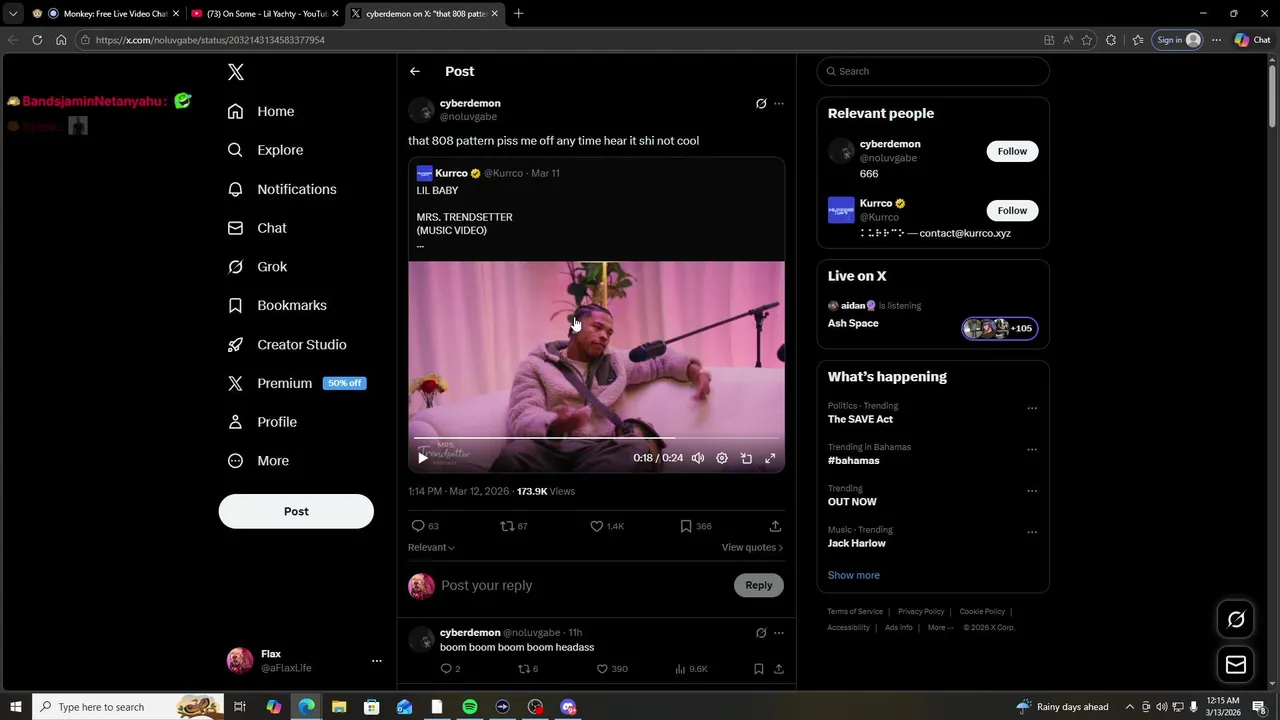Open the More menu in the sidebar
1280x720 pixels.
click(258, 461)
